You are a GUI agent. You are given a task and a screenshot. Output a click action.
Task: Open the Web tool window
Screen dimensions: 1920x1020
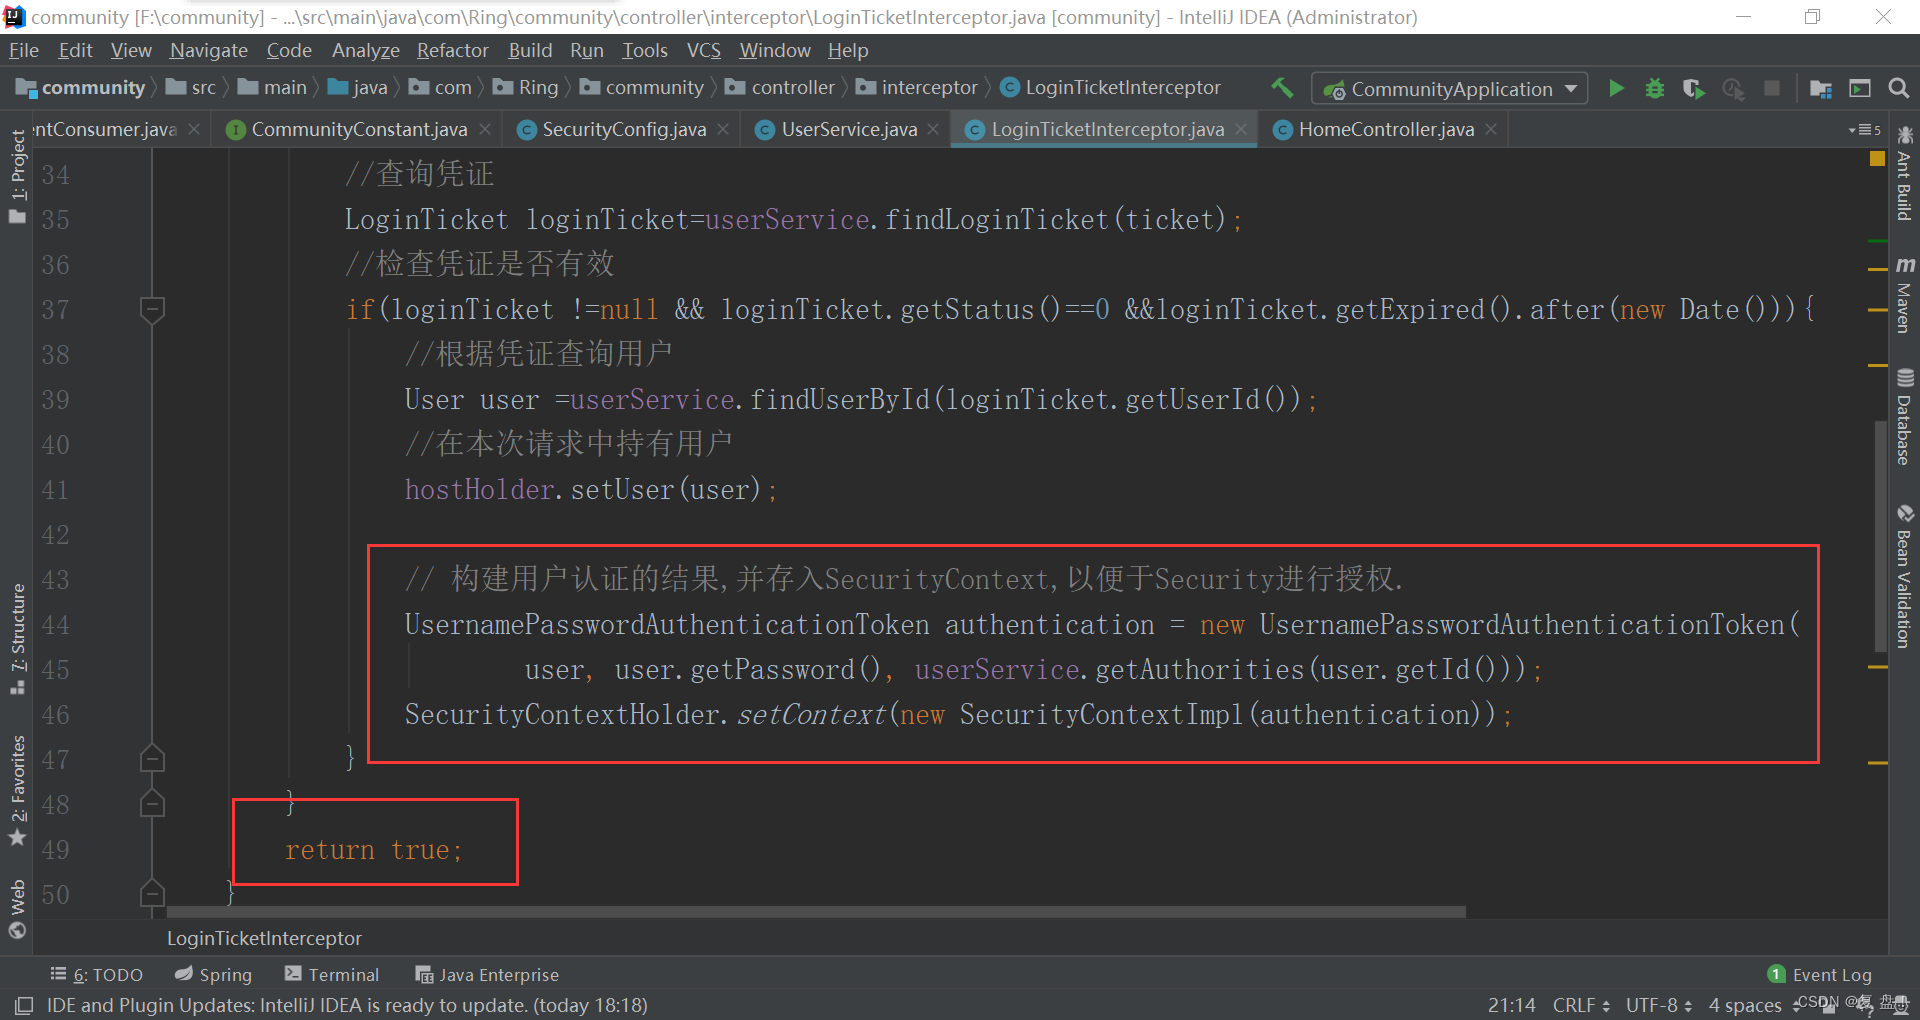17,908
